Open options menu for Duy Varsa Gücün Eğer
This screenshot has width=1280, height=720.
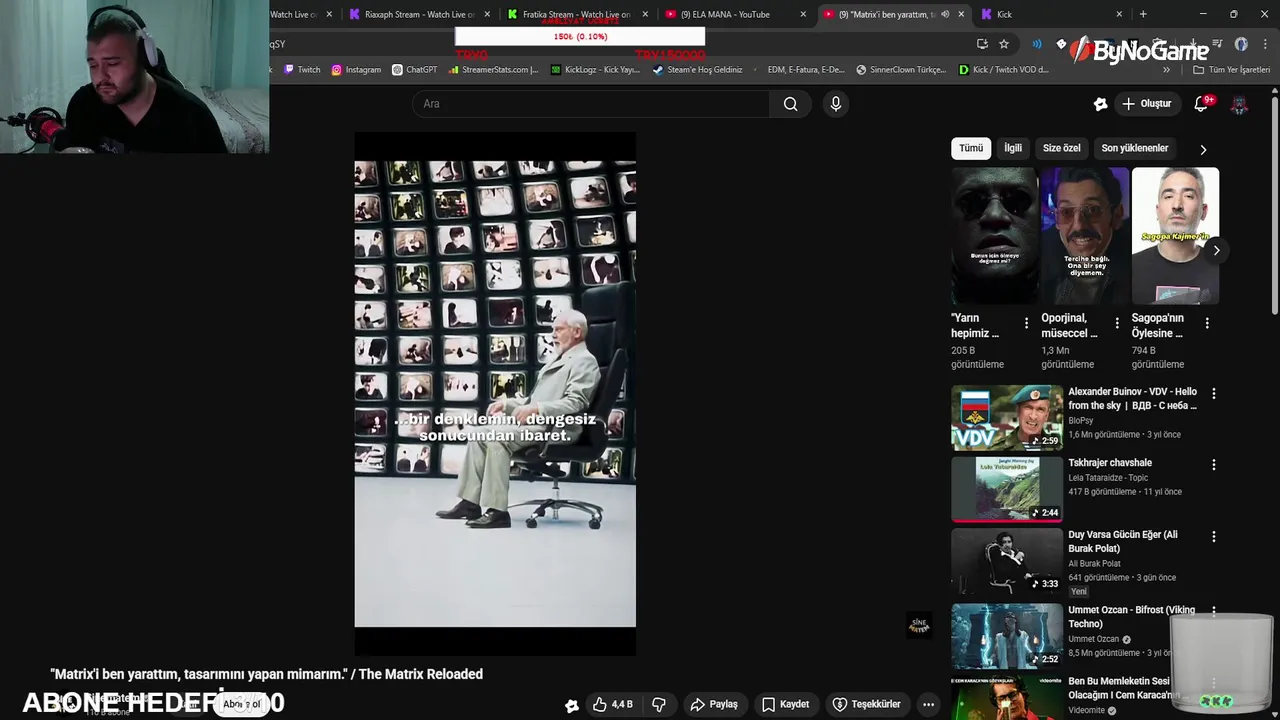click(x=1214, y=537)
